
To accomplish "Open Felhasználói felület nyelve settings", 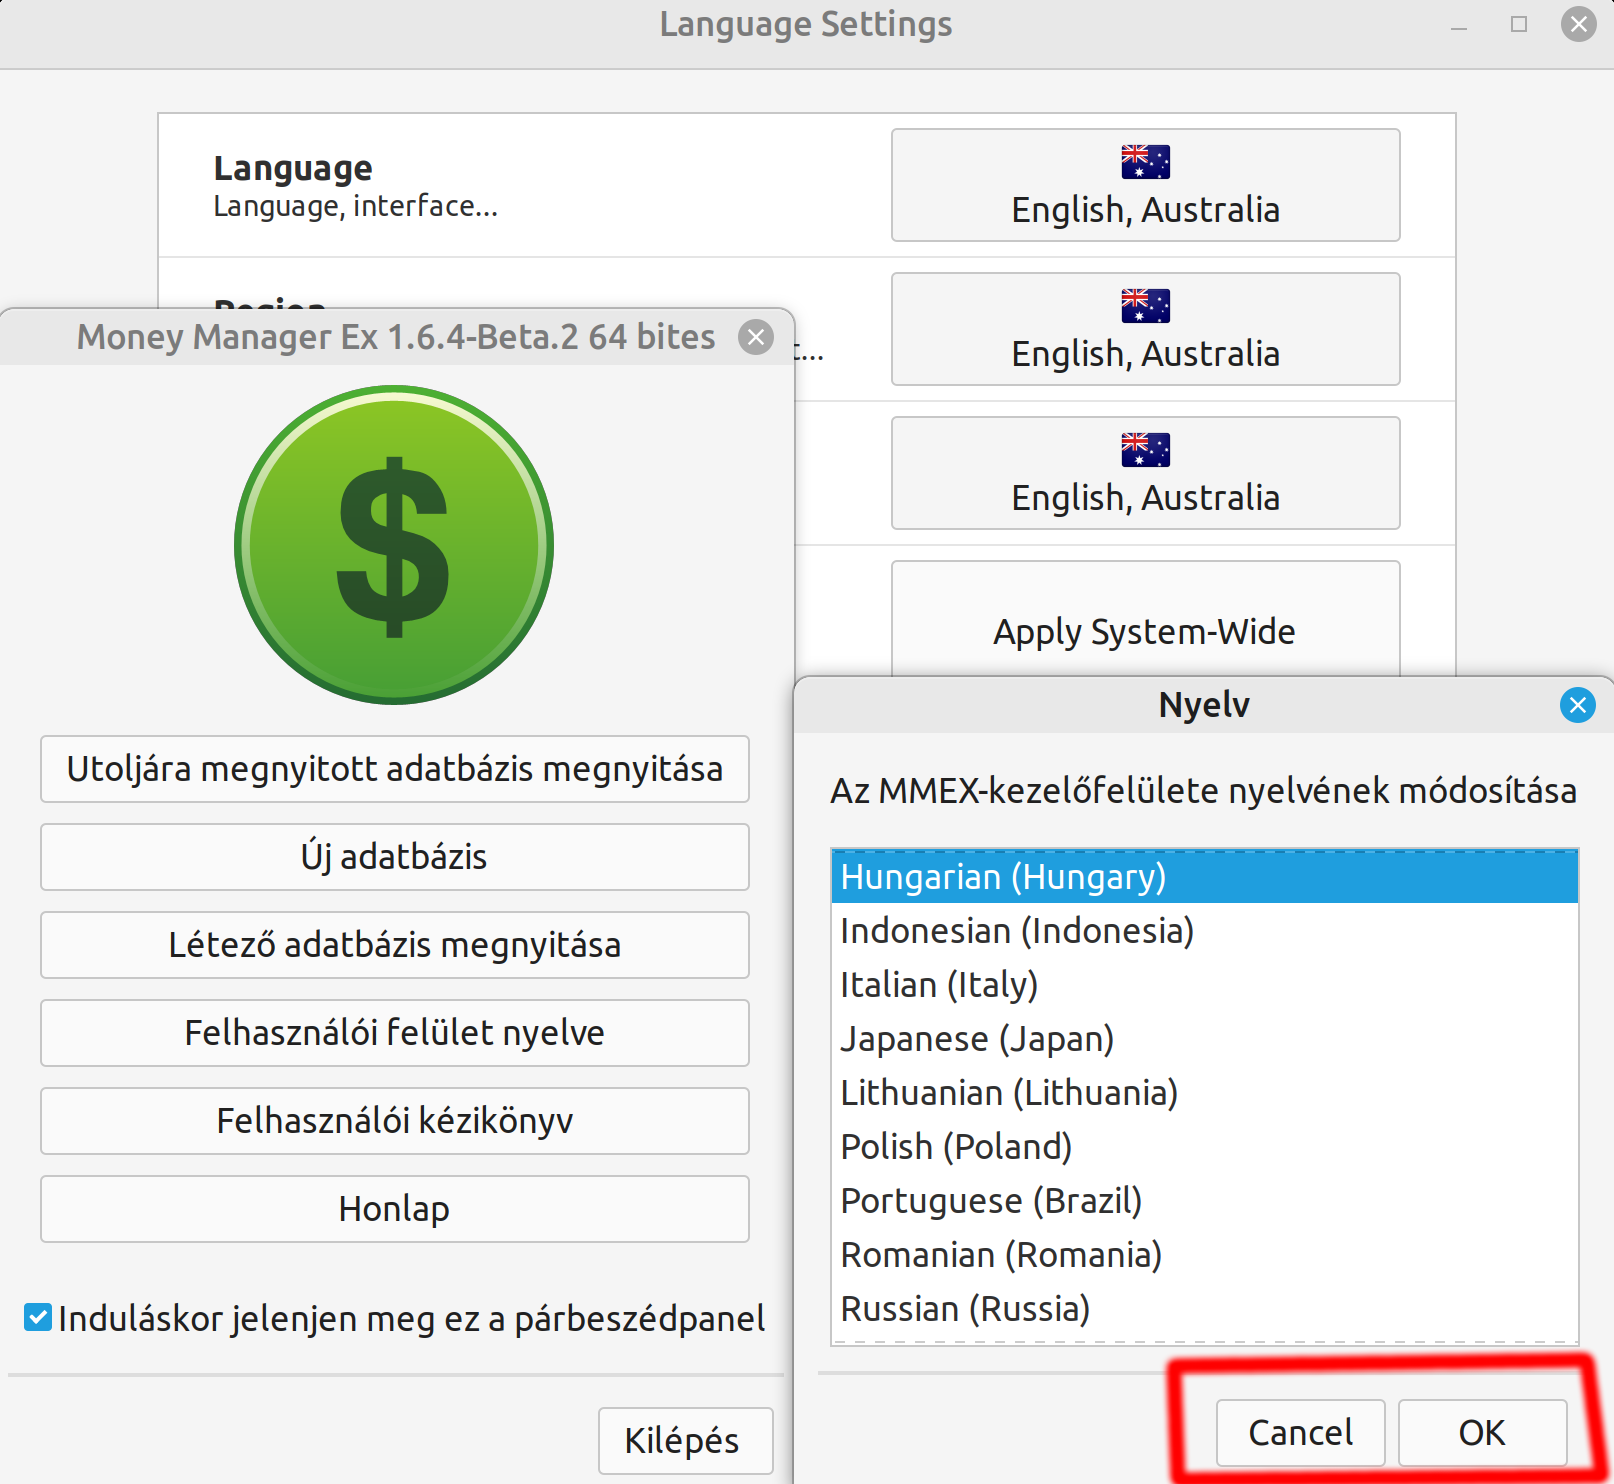I will coord(394,1033).
